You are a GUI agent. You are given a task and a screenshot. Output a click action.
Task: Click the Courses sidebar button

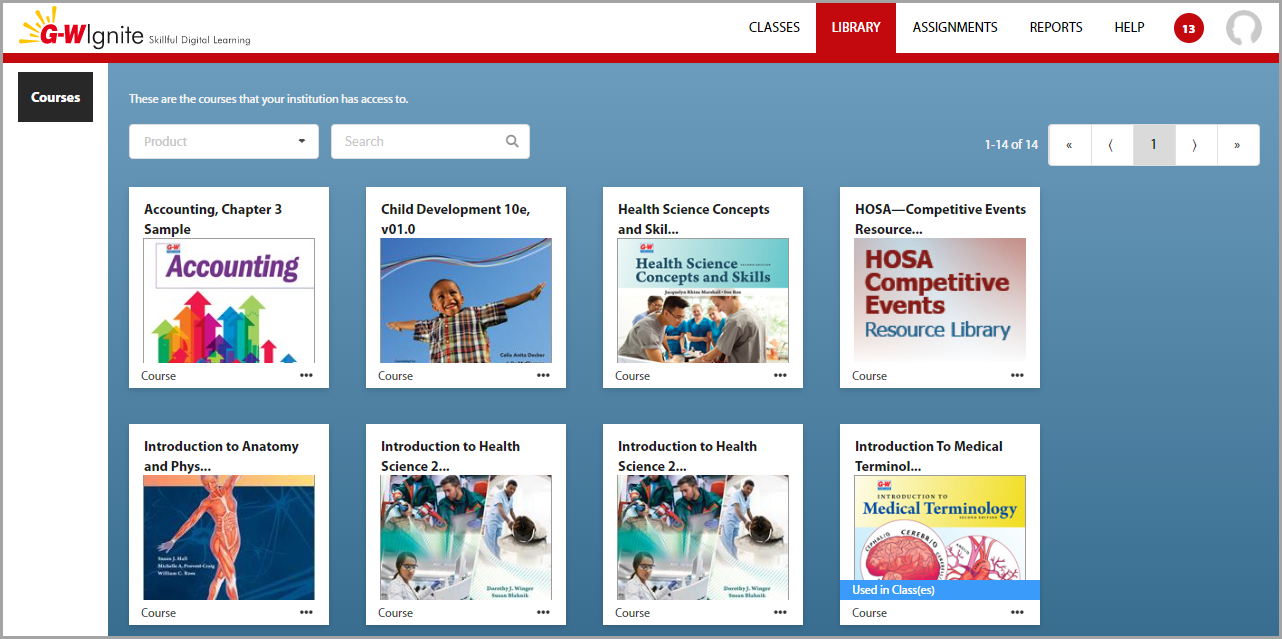pos(55,97)
